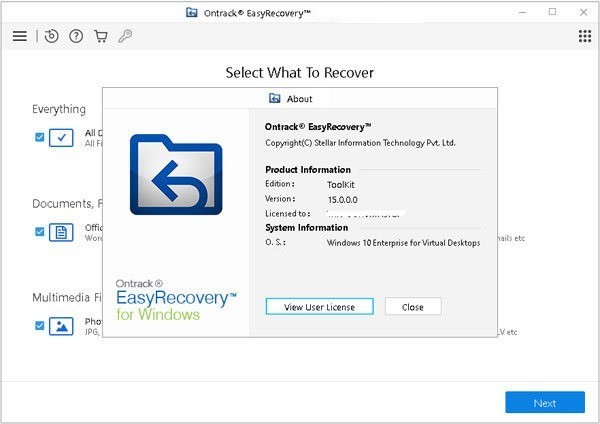Viewport: 600px width, 424px height.
Task: Open the help question mark icon
Action: pos(76,36)
